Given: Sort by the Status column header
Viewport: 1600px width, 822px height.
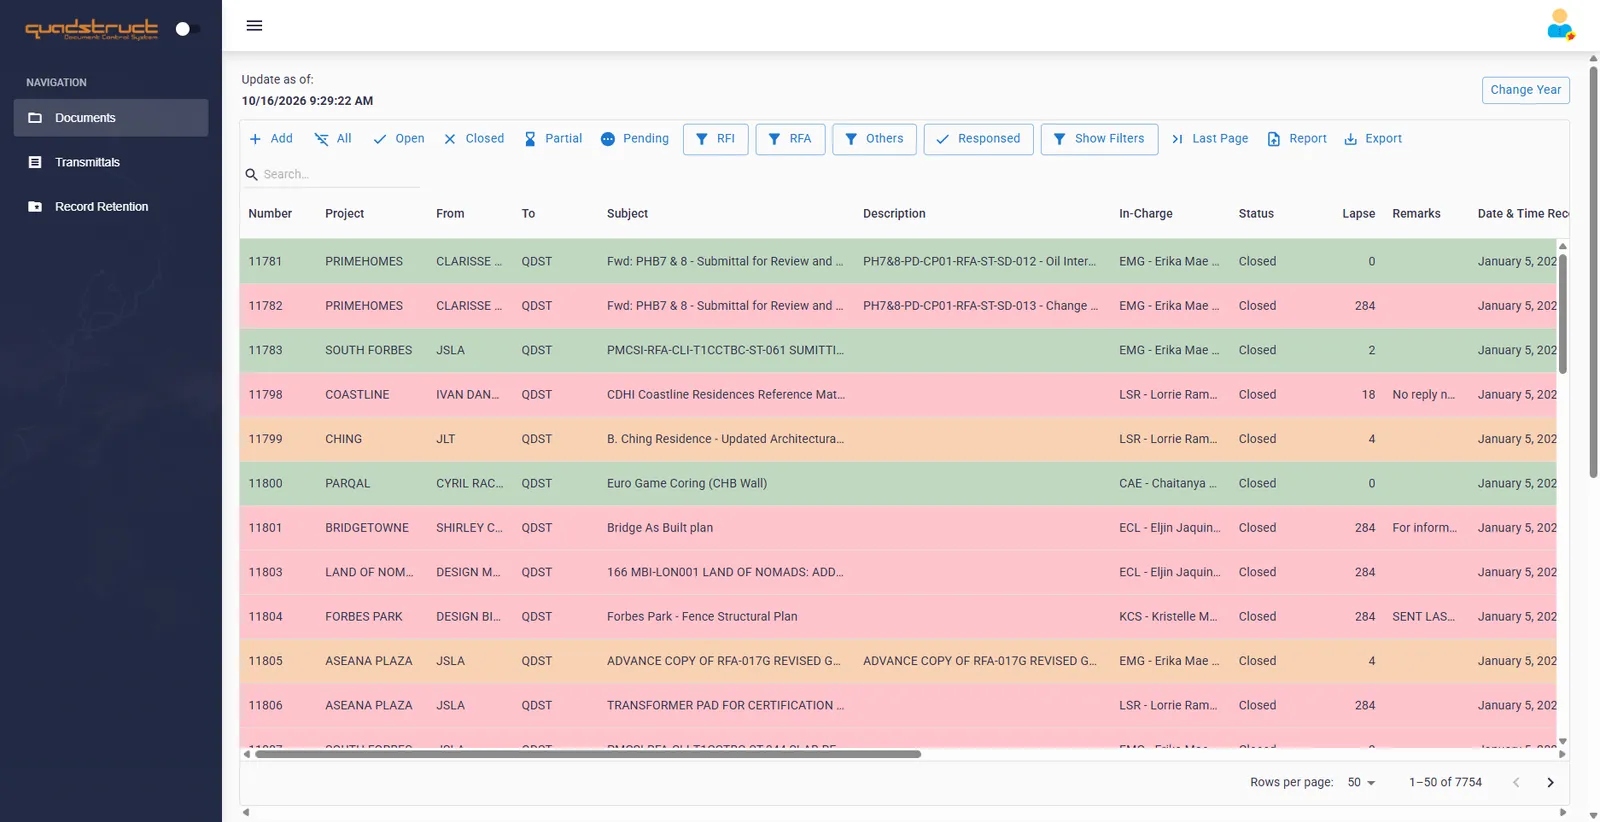Looking at the screenshot, I should (1256, 214).
